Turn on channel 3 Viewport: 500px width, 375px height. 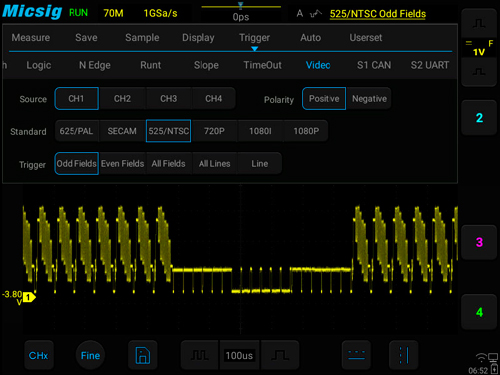pyautogui.click(x=479, y=242)
